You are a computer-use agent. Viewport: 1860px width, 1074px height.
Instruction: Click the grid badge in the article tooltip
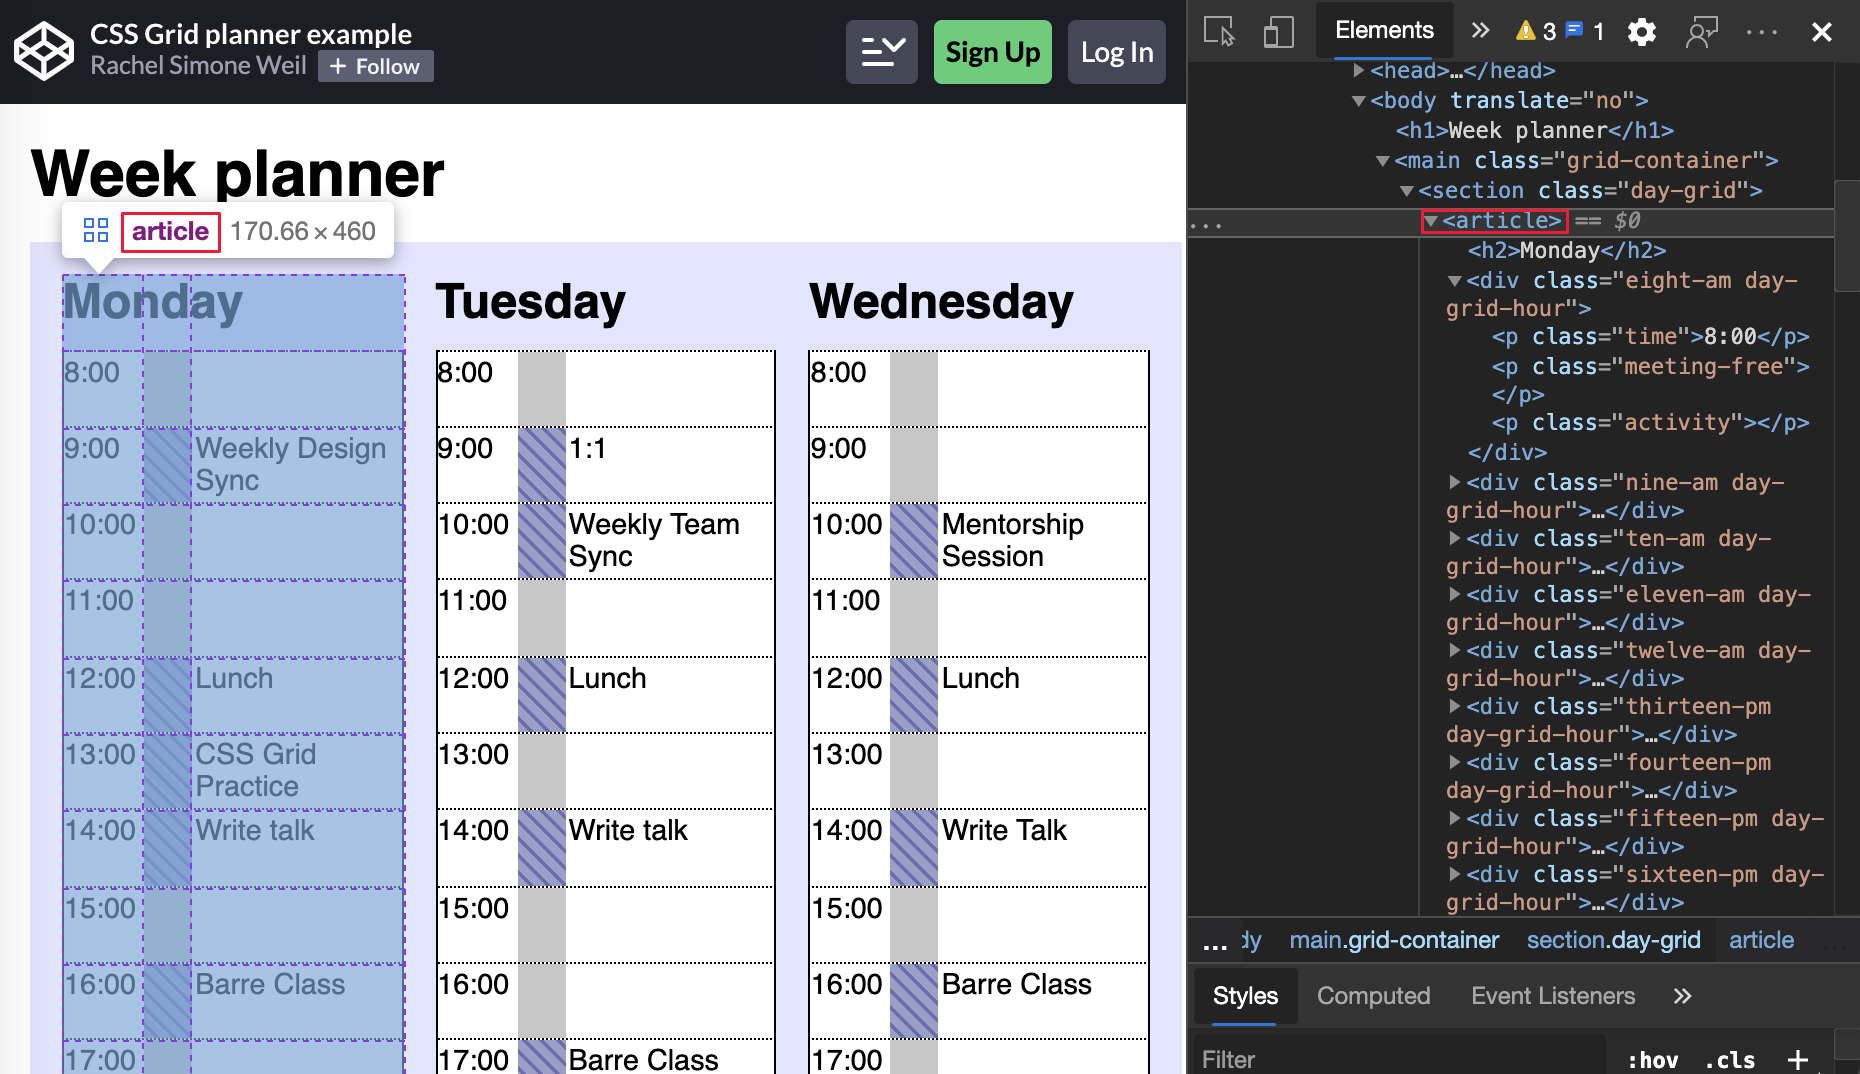(96, 230)
